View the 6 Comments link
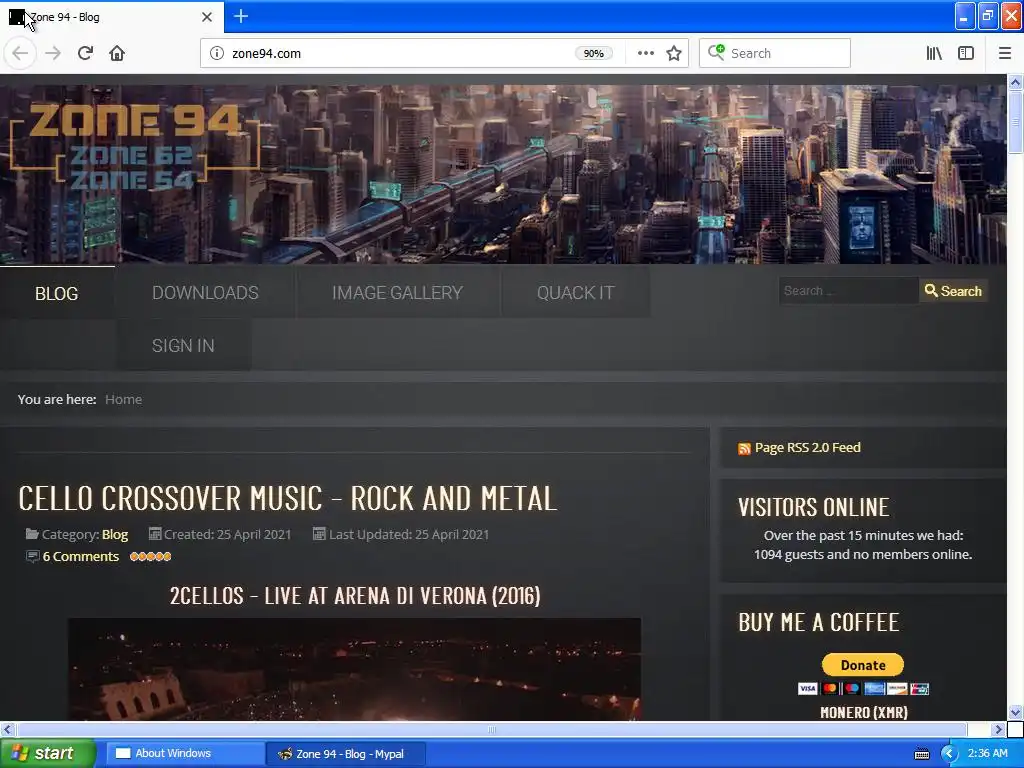 (80, 556)
